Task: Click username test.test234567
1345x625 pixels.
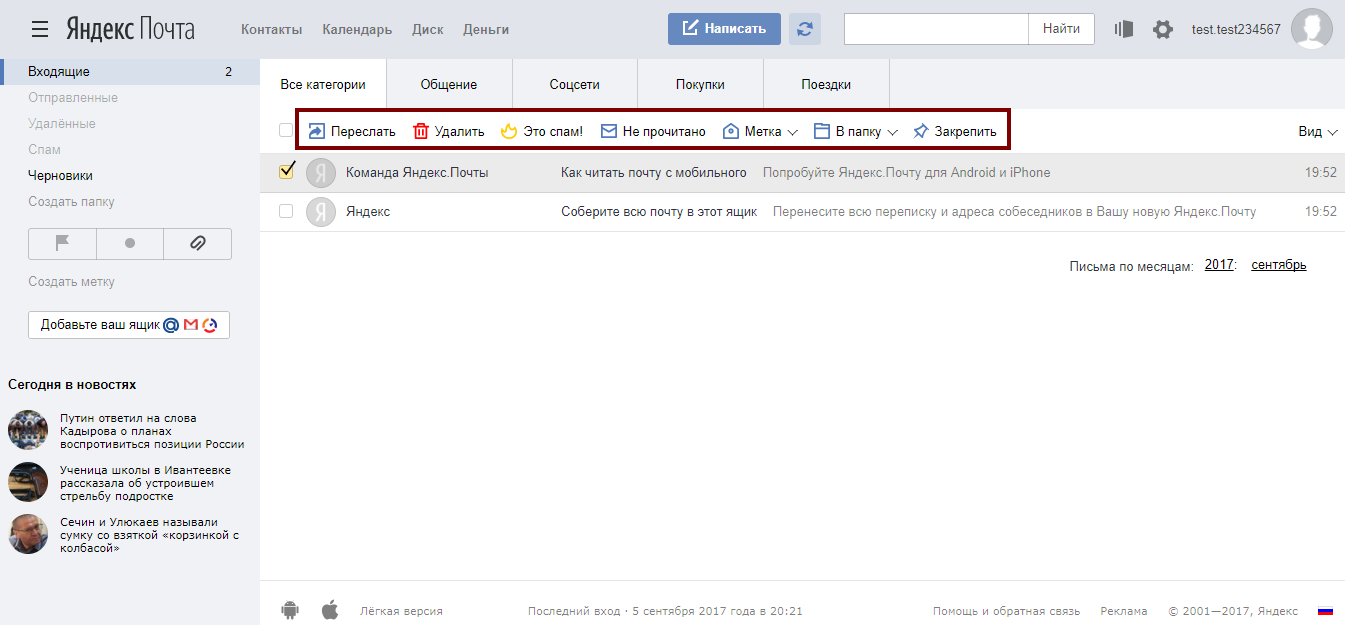Action: (x=1236, y=29)
